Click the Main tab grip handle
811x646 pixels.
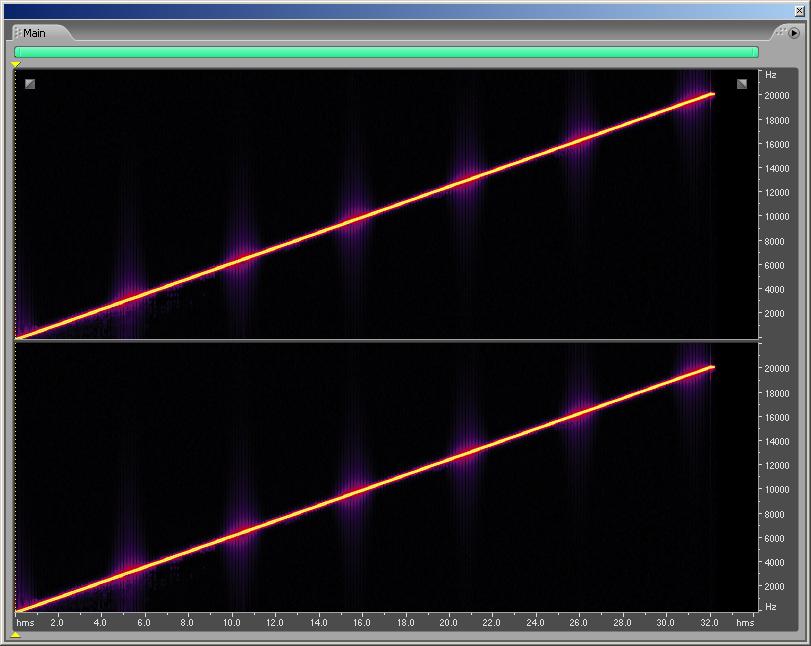(x=17, y=33)
